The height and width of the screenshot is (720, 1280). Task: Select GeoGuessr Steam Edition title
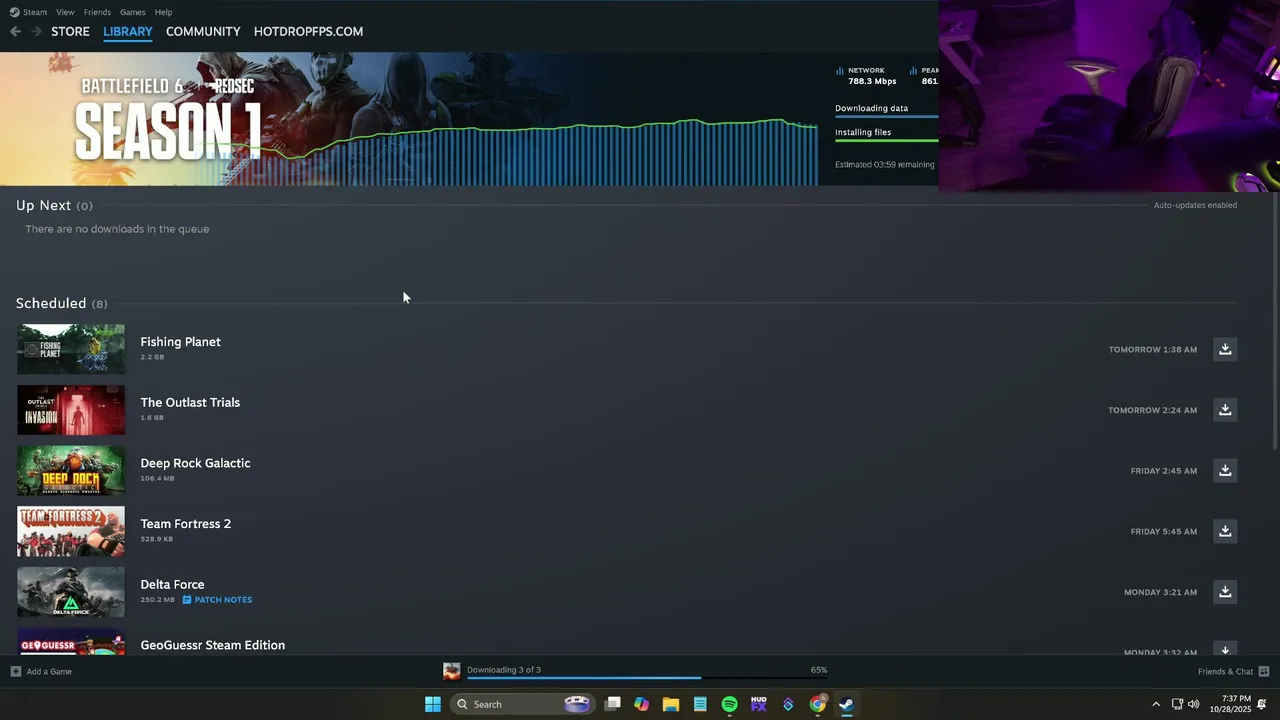coord(212,645)
